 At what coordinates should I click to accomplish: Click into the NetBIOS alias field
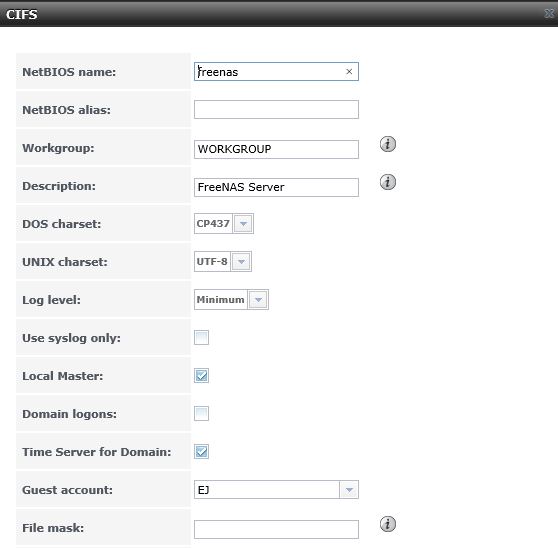[x=276, y=110]
